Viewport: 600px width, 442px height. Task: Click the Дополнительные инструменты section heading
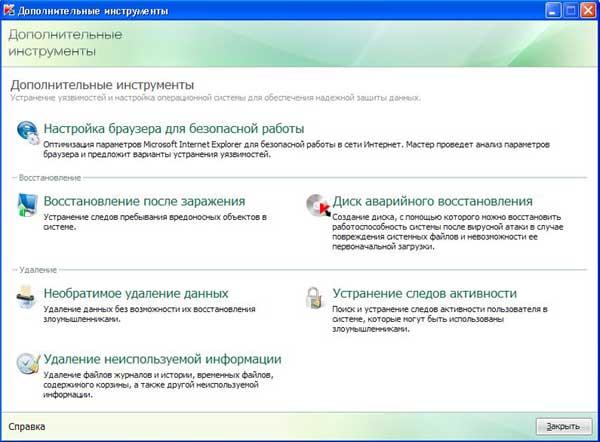[102, 85]
